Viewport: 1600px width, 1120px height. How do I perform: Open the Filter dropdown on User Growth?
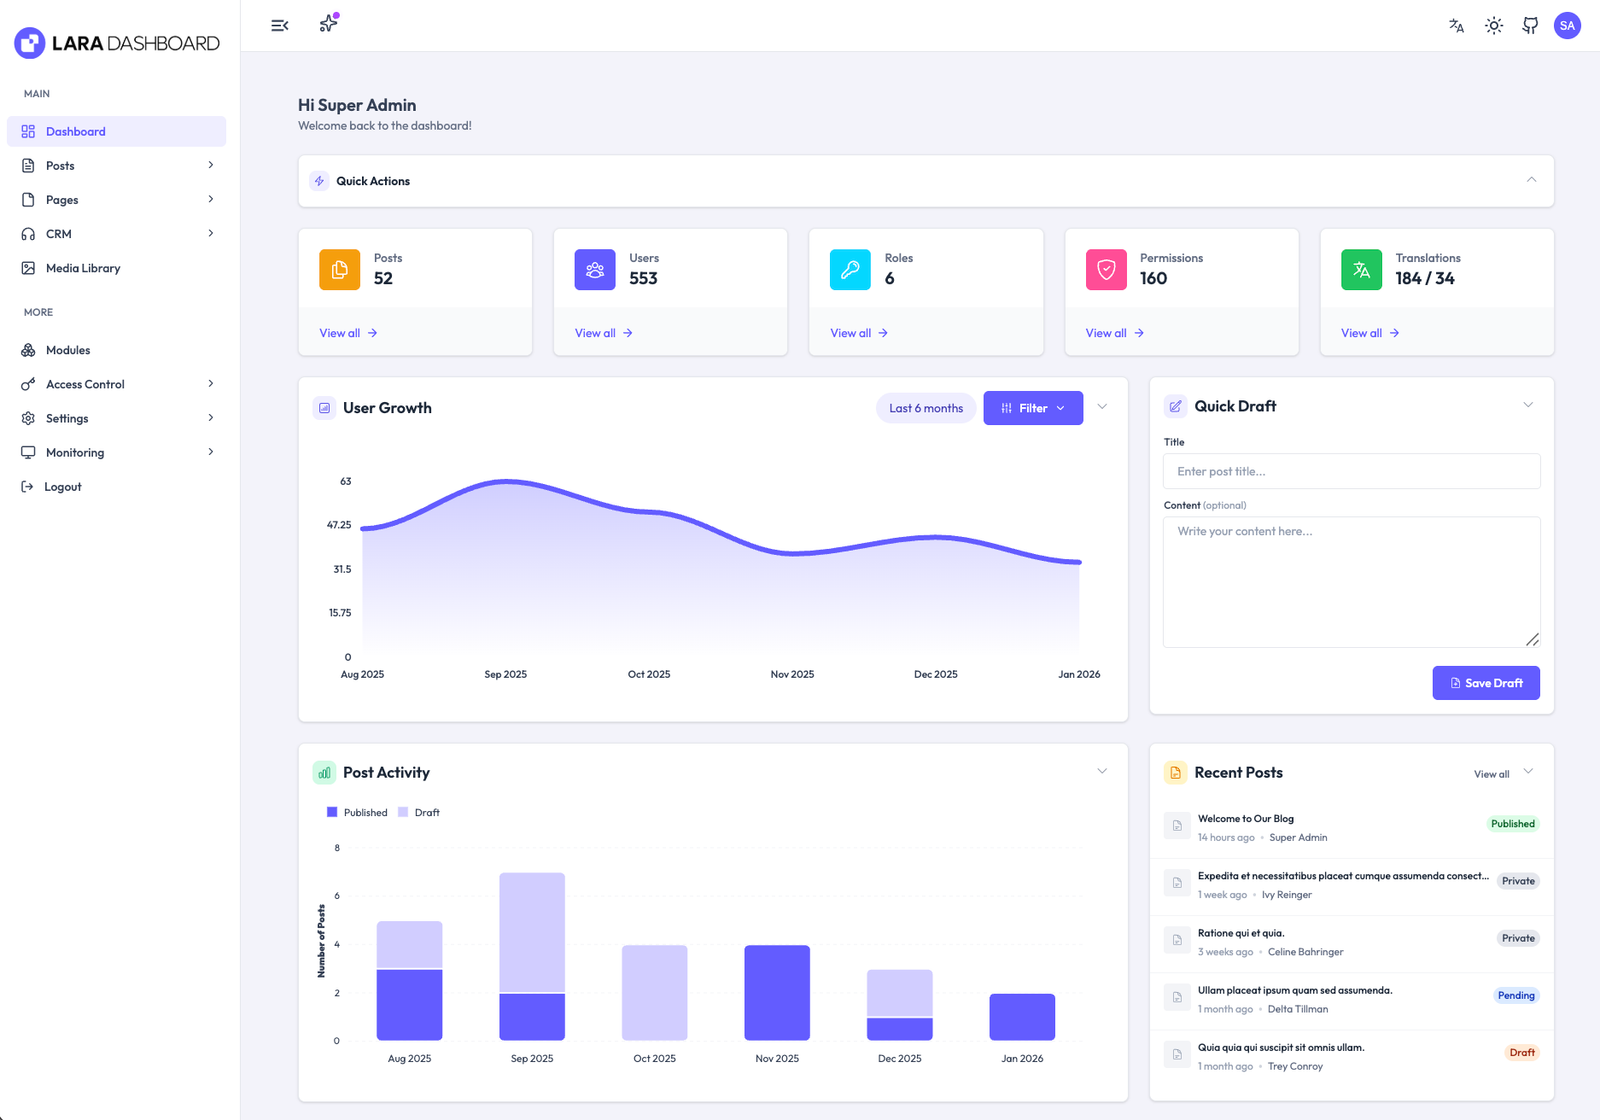coord(1032,408)
